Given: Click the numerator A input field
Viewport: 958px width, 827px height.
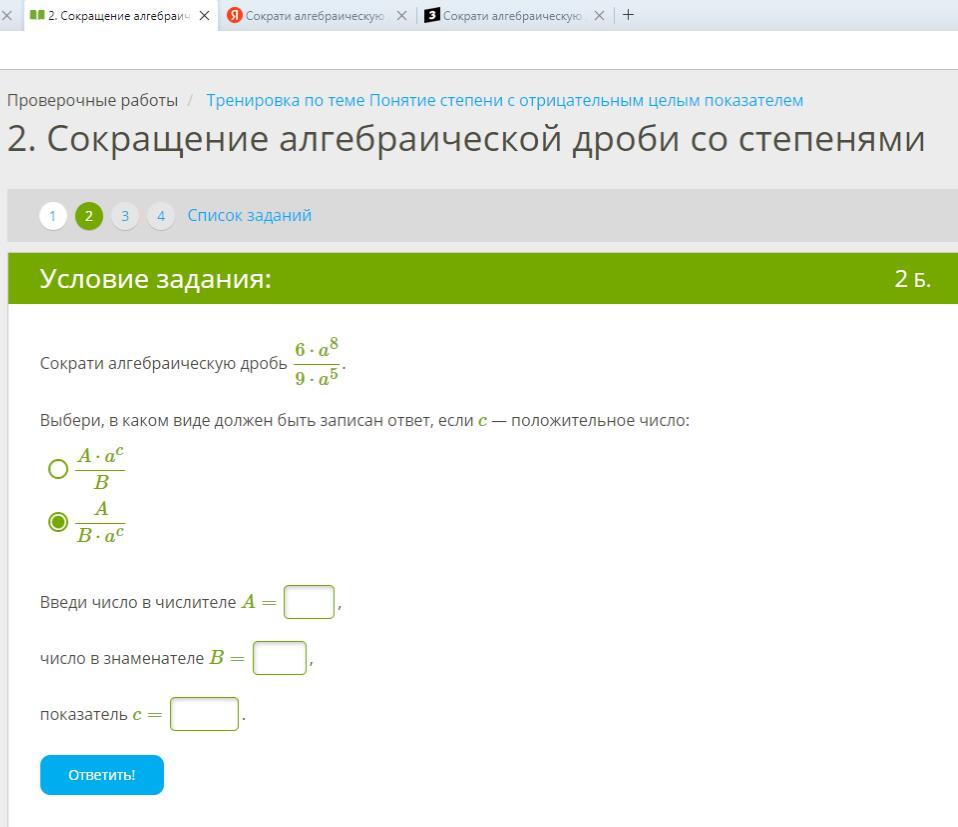Looking at the screenshot, I should tap(309, 602).
